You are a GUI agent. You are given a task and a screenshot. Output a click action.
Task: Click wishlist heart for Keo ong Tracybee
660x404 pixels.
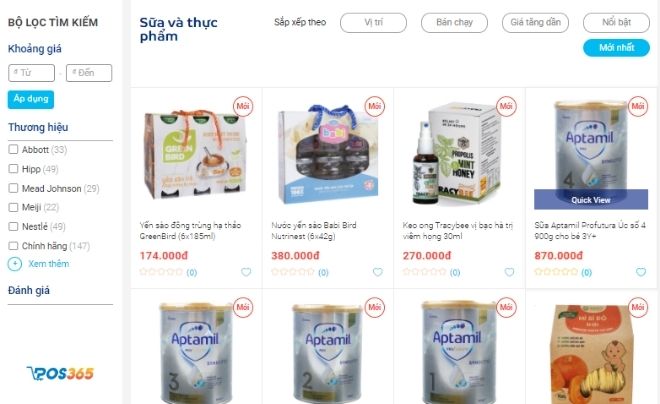point(509,272)
